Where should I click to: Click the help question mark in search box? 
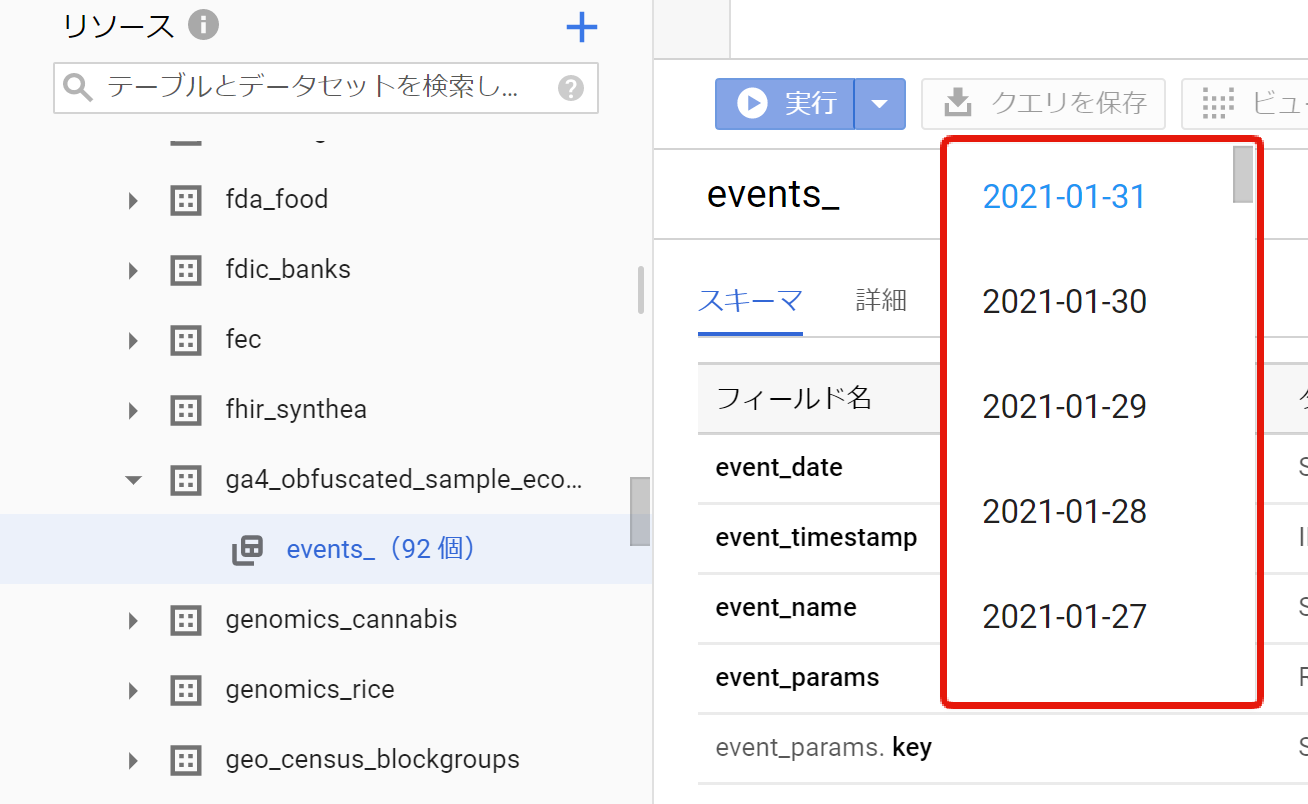(570, 88)
